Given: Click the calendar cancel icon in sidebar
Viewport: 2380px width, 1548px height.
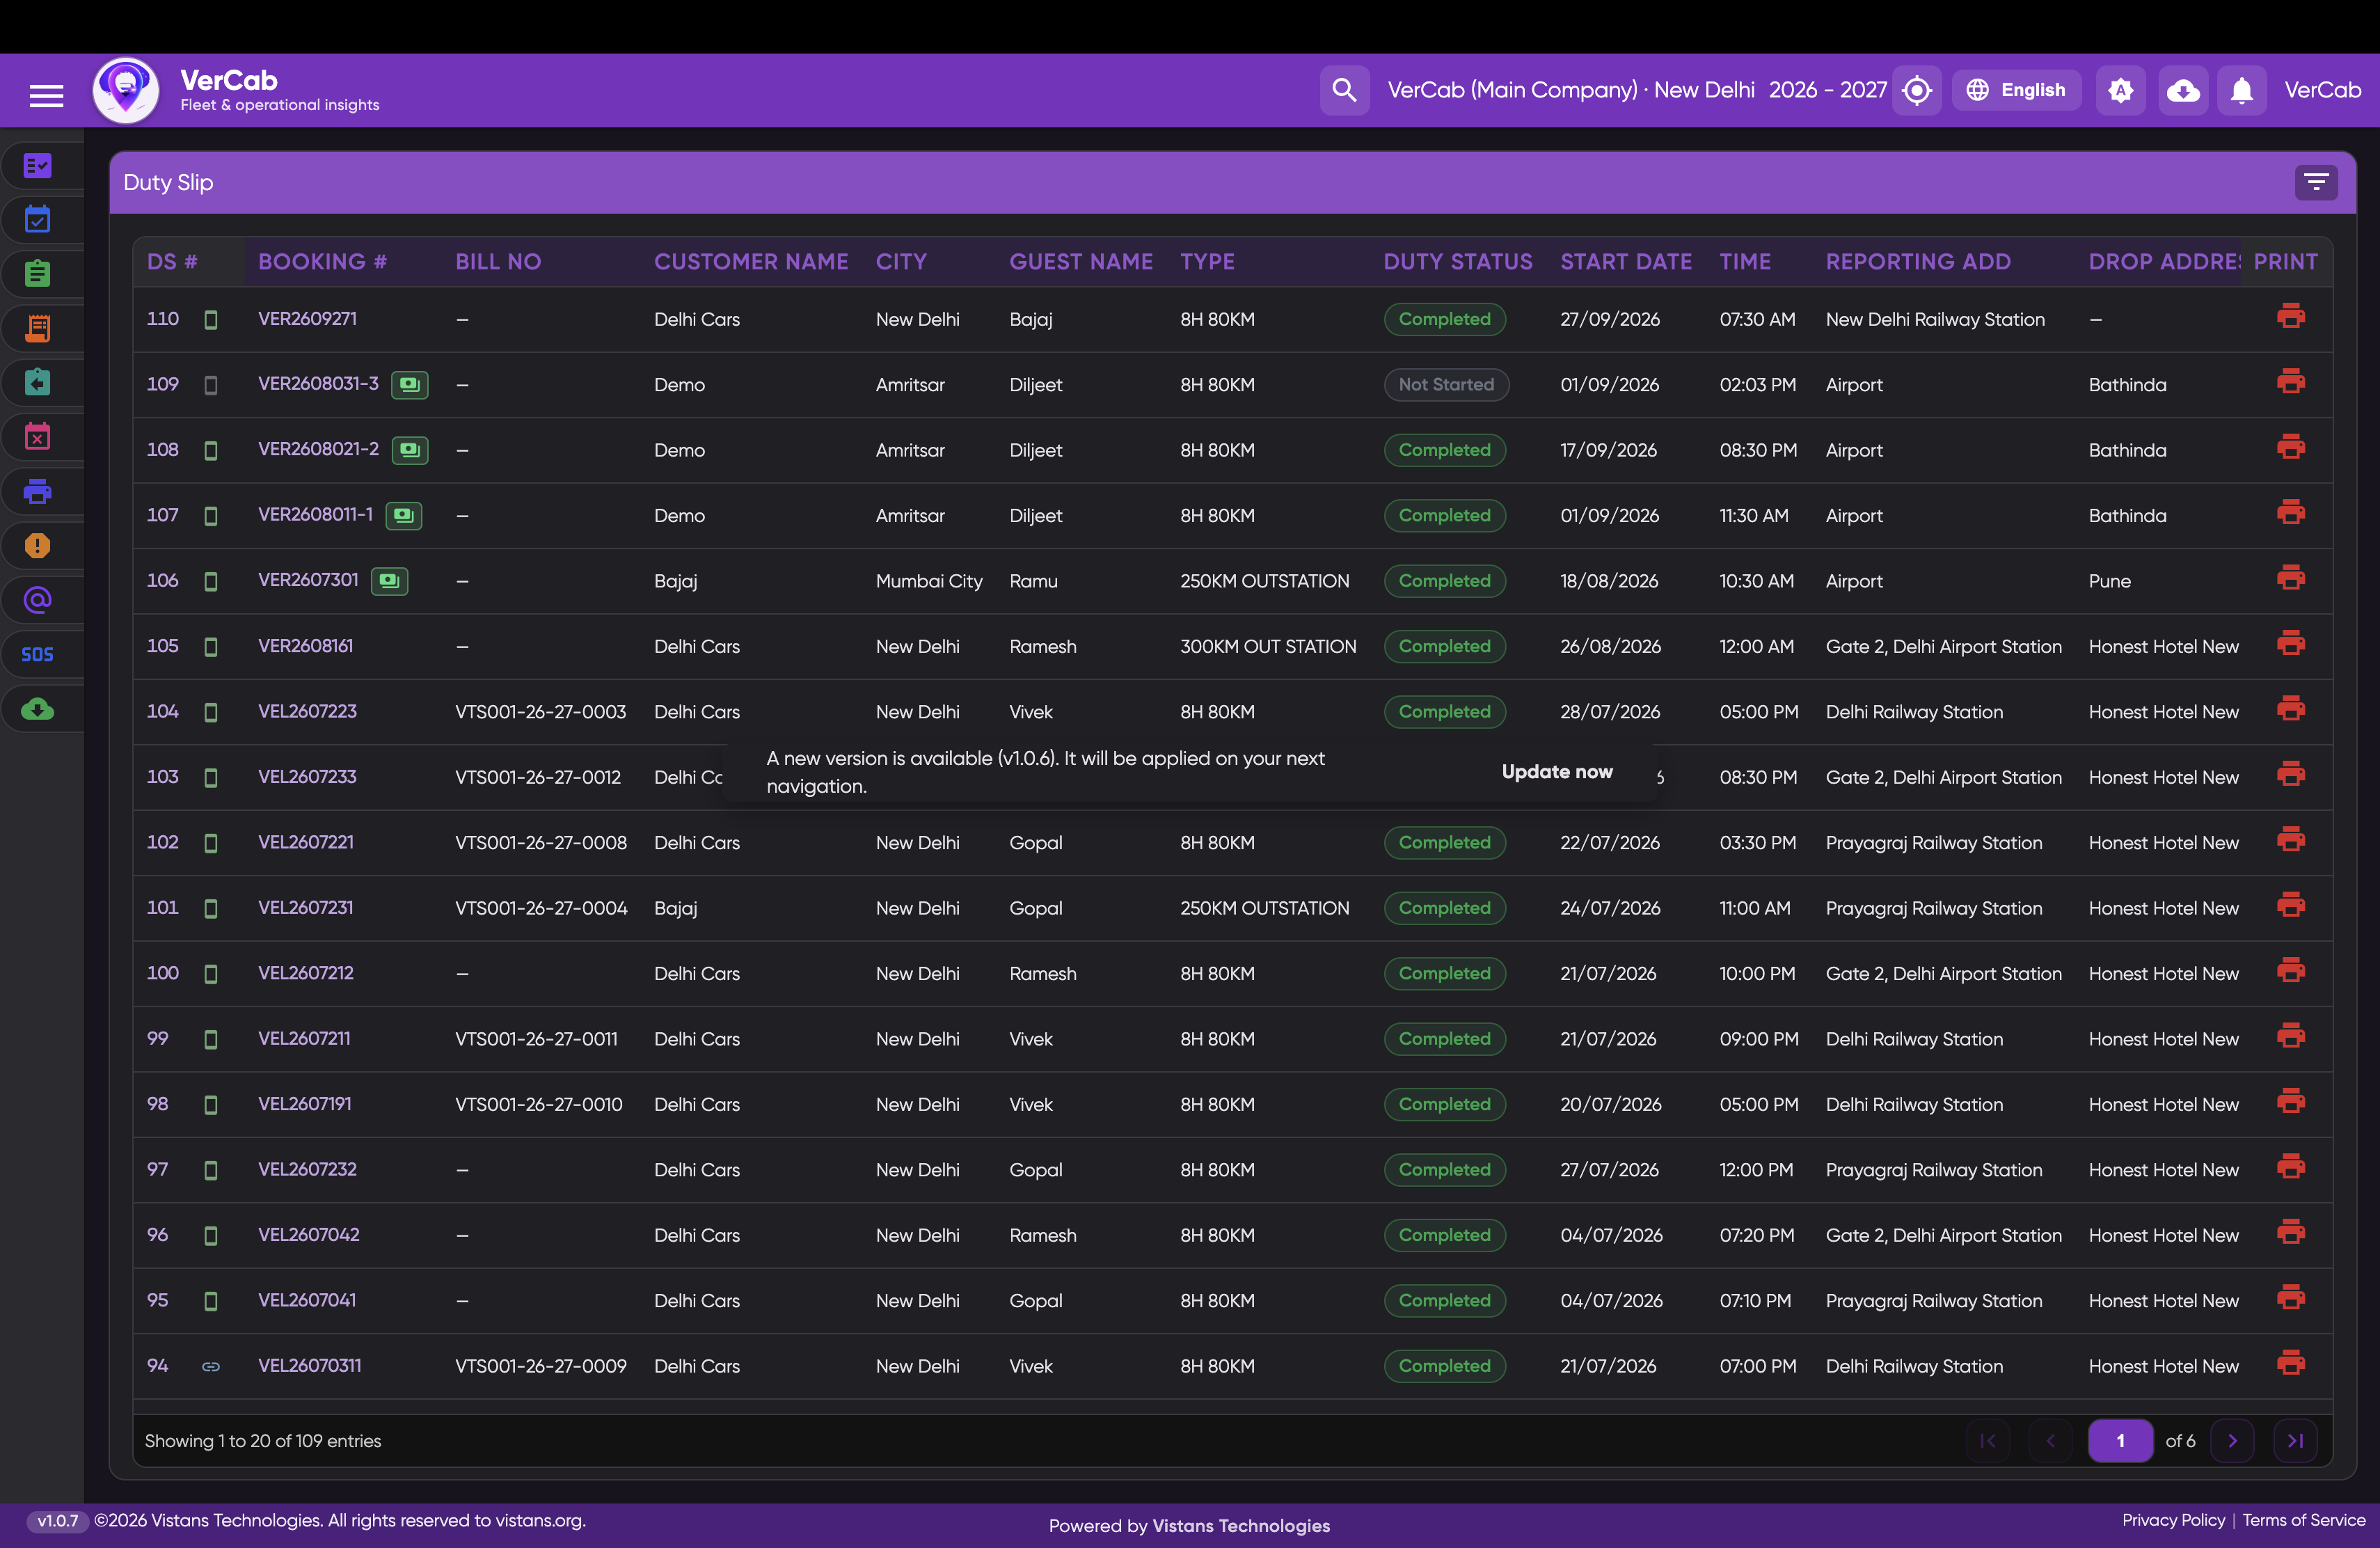Looking at the screenshot, I should point(38,436).
